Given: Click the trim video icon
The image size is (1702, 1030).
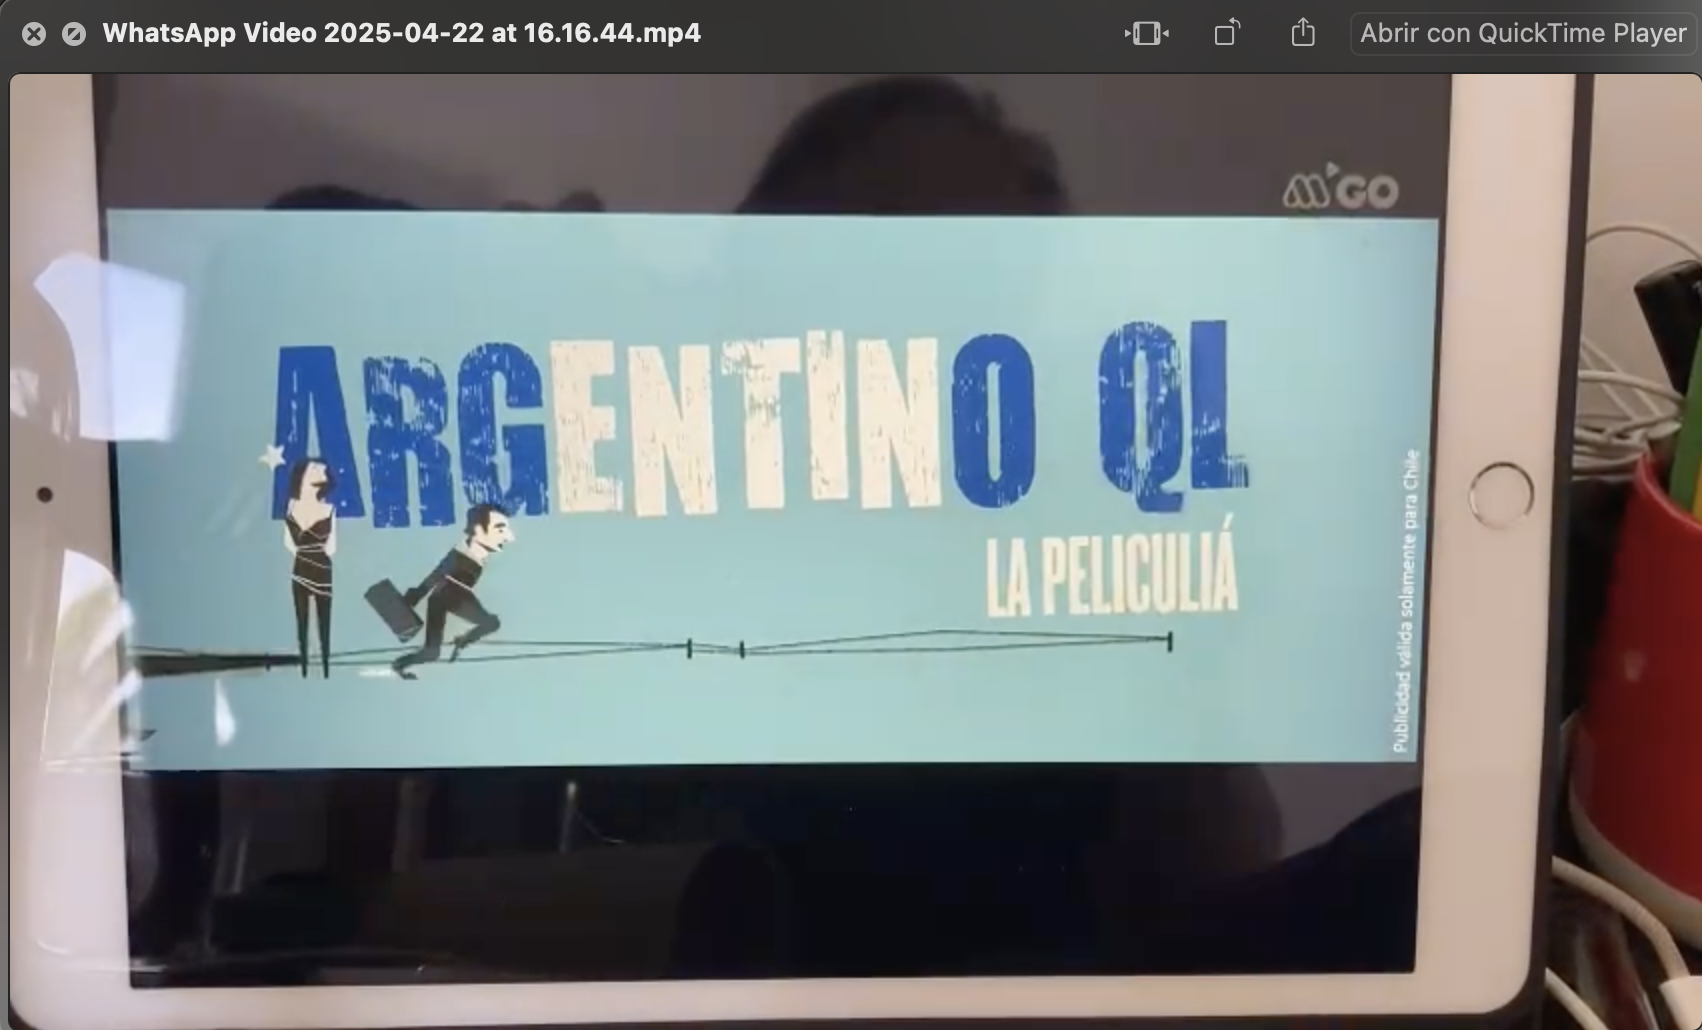Looking at the screenshot, I should point(1146,33).
